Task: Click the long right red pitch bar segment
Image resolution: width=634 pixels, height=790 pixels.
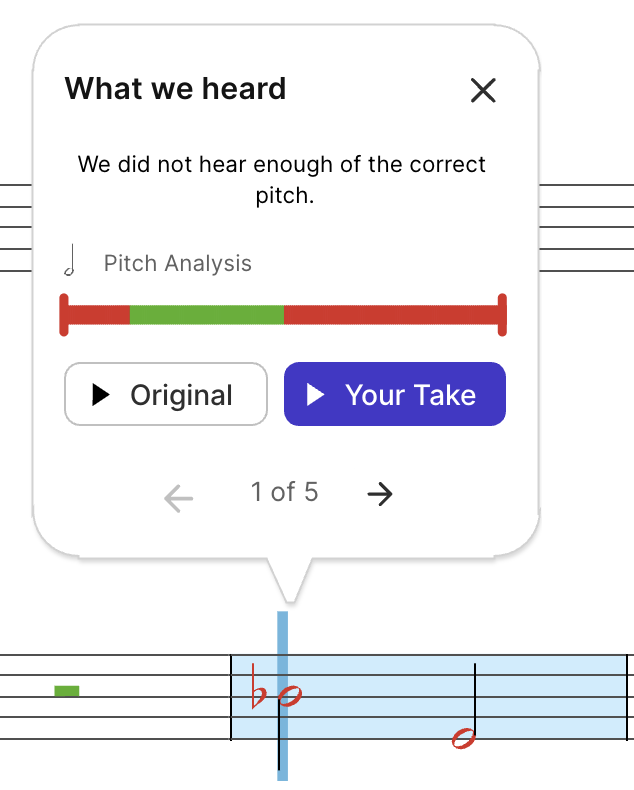Action: 390,315
